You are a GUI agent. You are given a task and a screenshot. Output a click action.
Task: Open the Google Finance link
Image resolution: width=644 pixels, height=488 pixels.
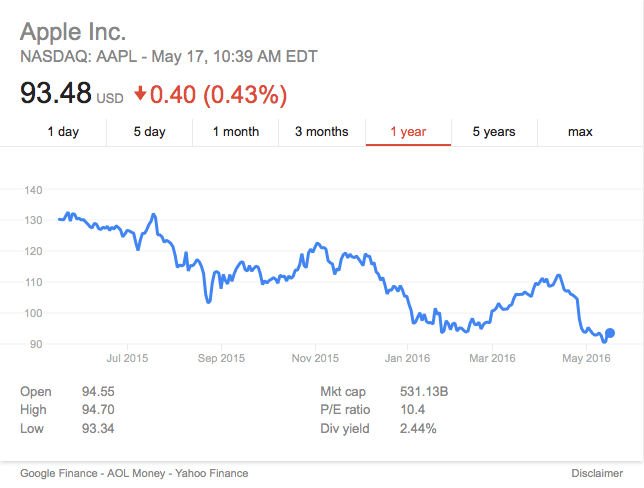[x=58, y=473]
